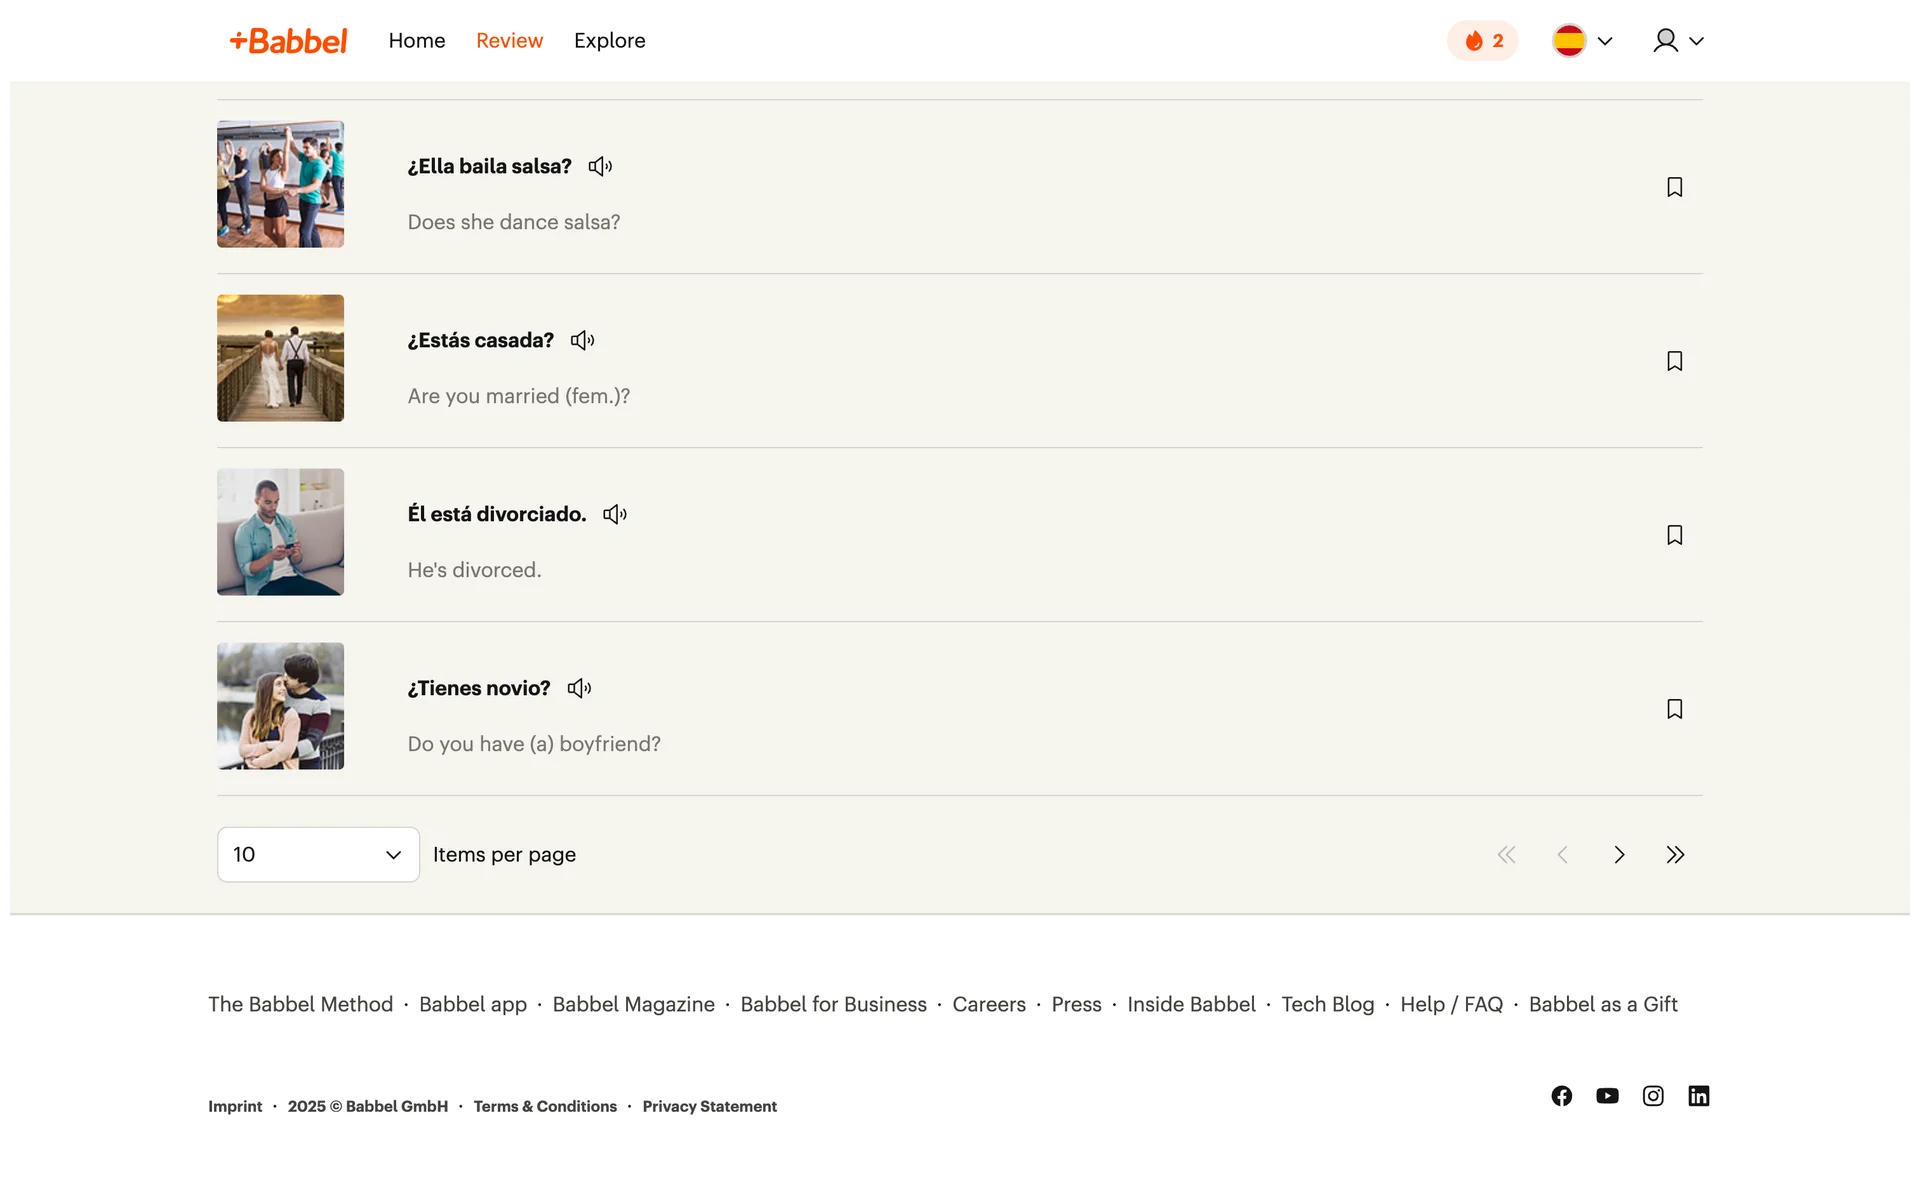
Task: Open Babbel's Facebook page icon
Action: point(1561,1096)
